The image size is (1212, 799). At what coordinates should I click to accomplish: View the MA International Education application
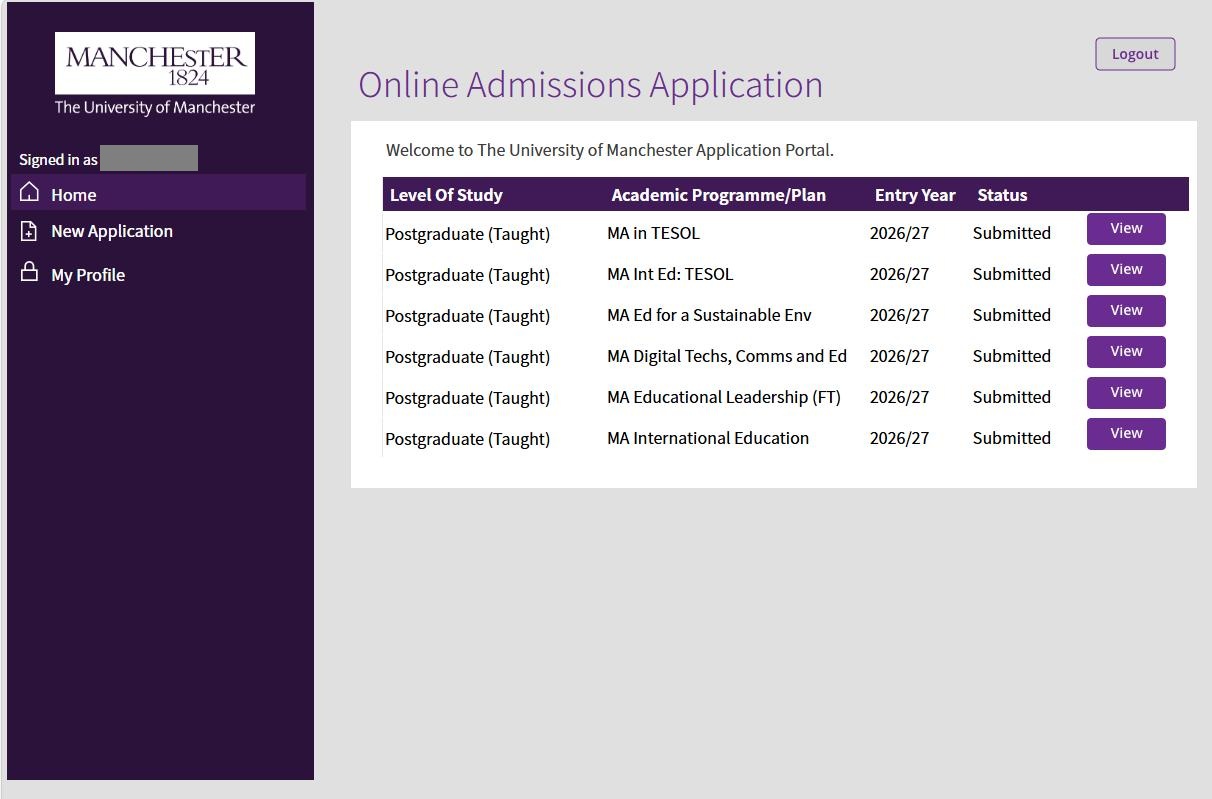(x=1125, y=434)
